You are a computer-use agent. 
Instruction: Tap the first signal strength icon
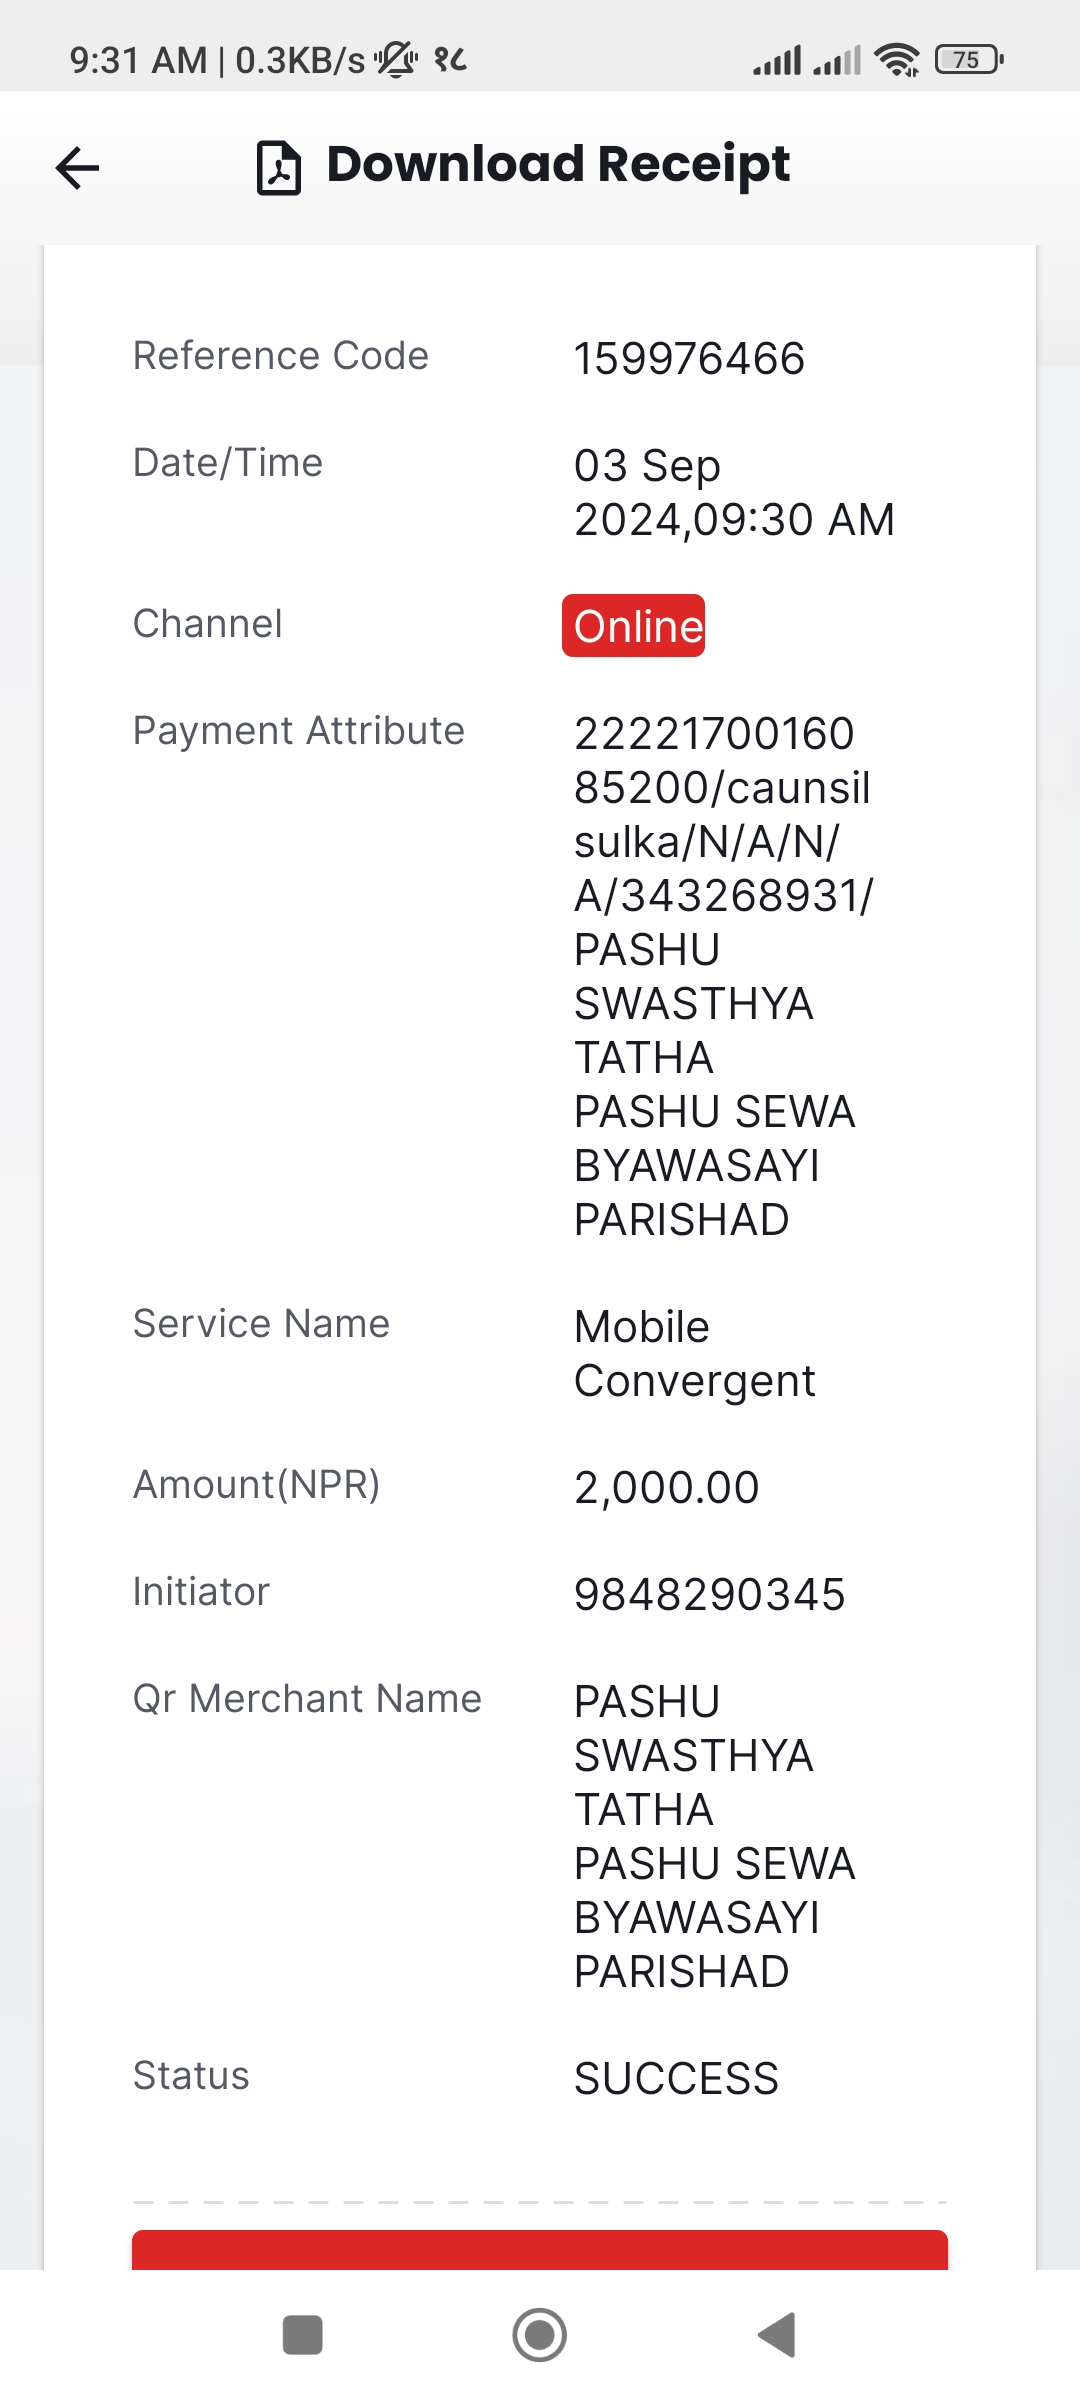click(777, 60)
